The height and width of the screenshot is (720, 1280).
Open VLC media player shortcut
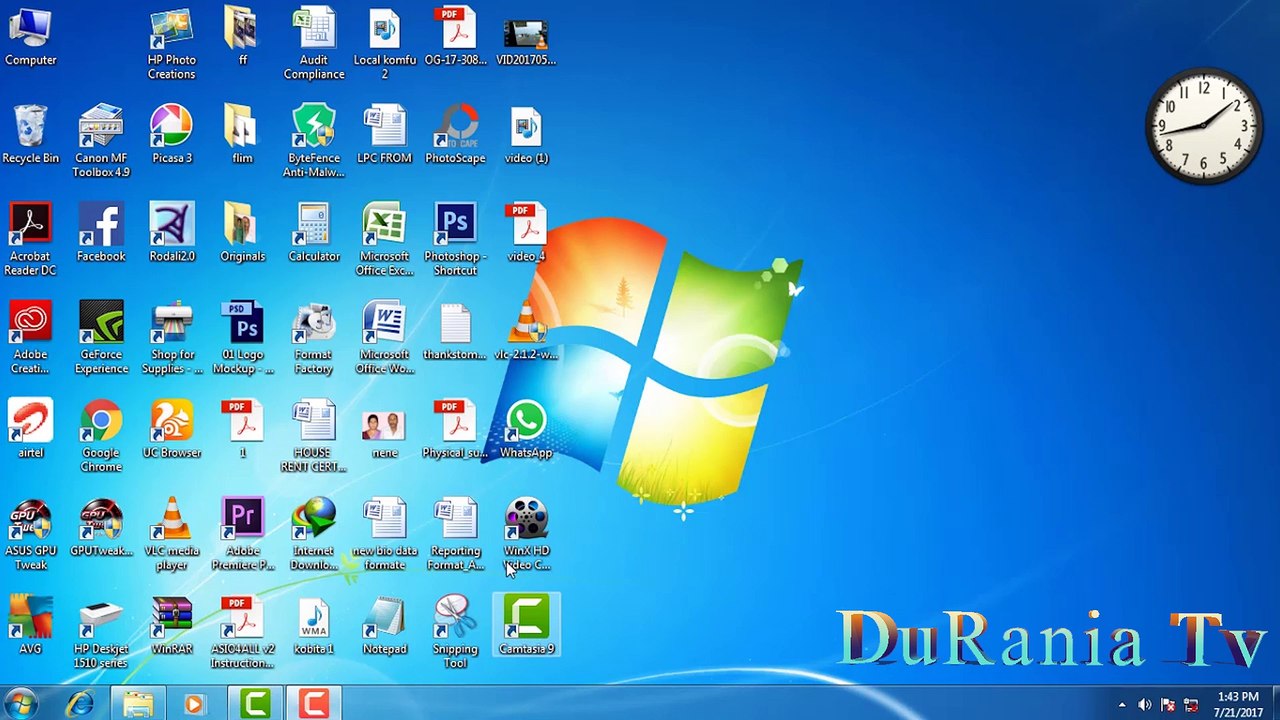tap(172, 534)
